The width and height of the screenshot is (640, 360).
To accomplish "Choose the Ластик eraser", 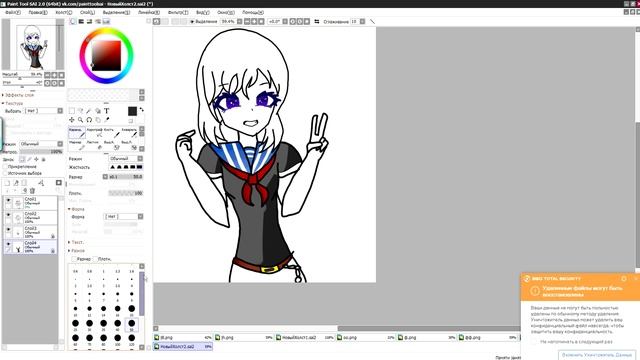I will coord(94,145).
